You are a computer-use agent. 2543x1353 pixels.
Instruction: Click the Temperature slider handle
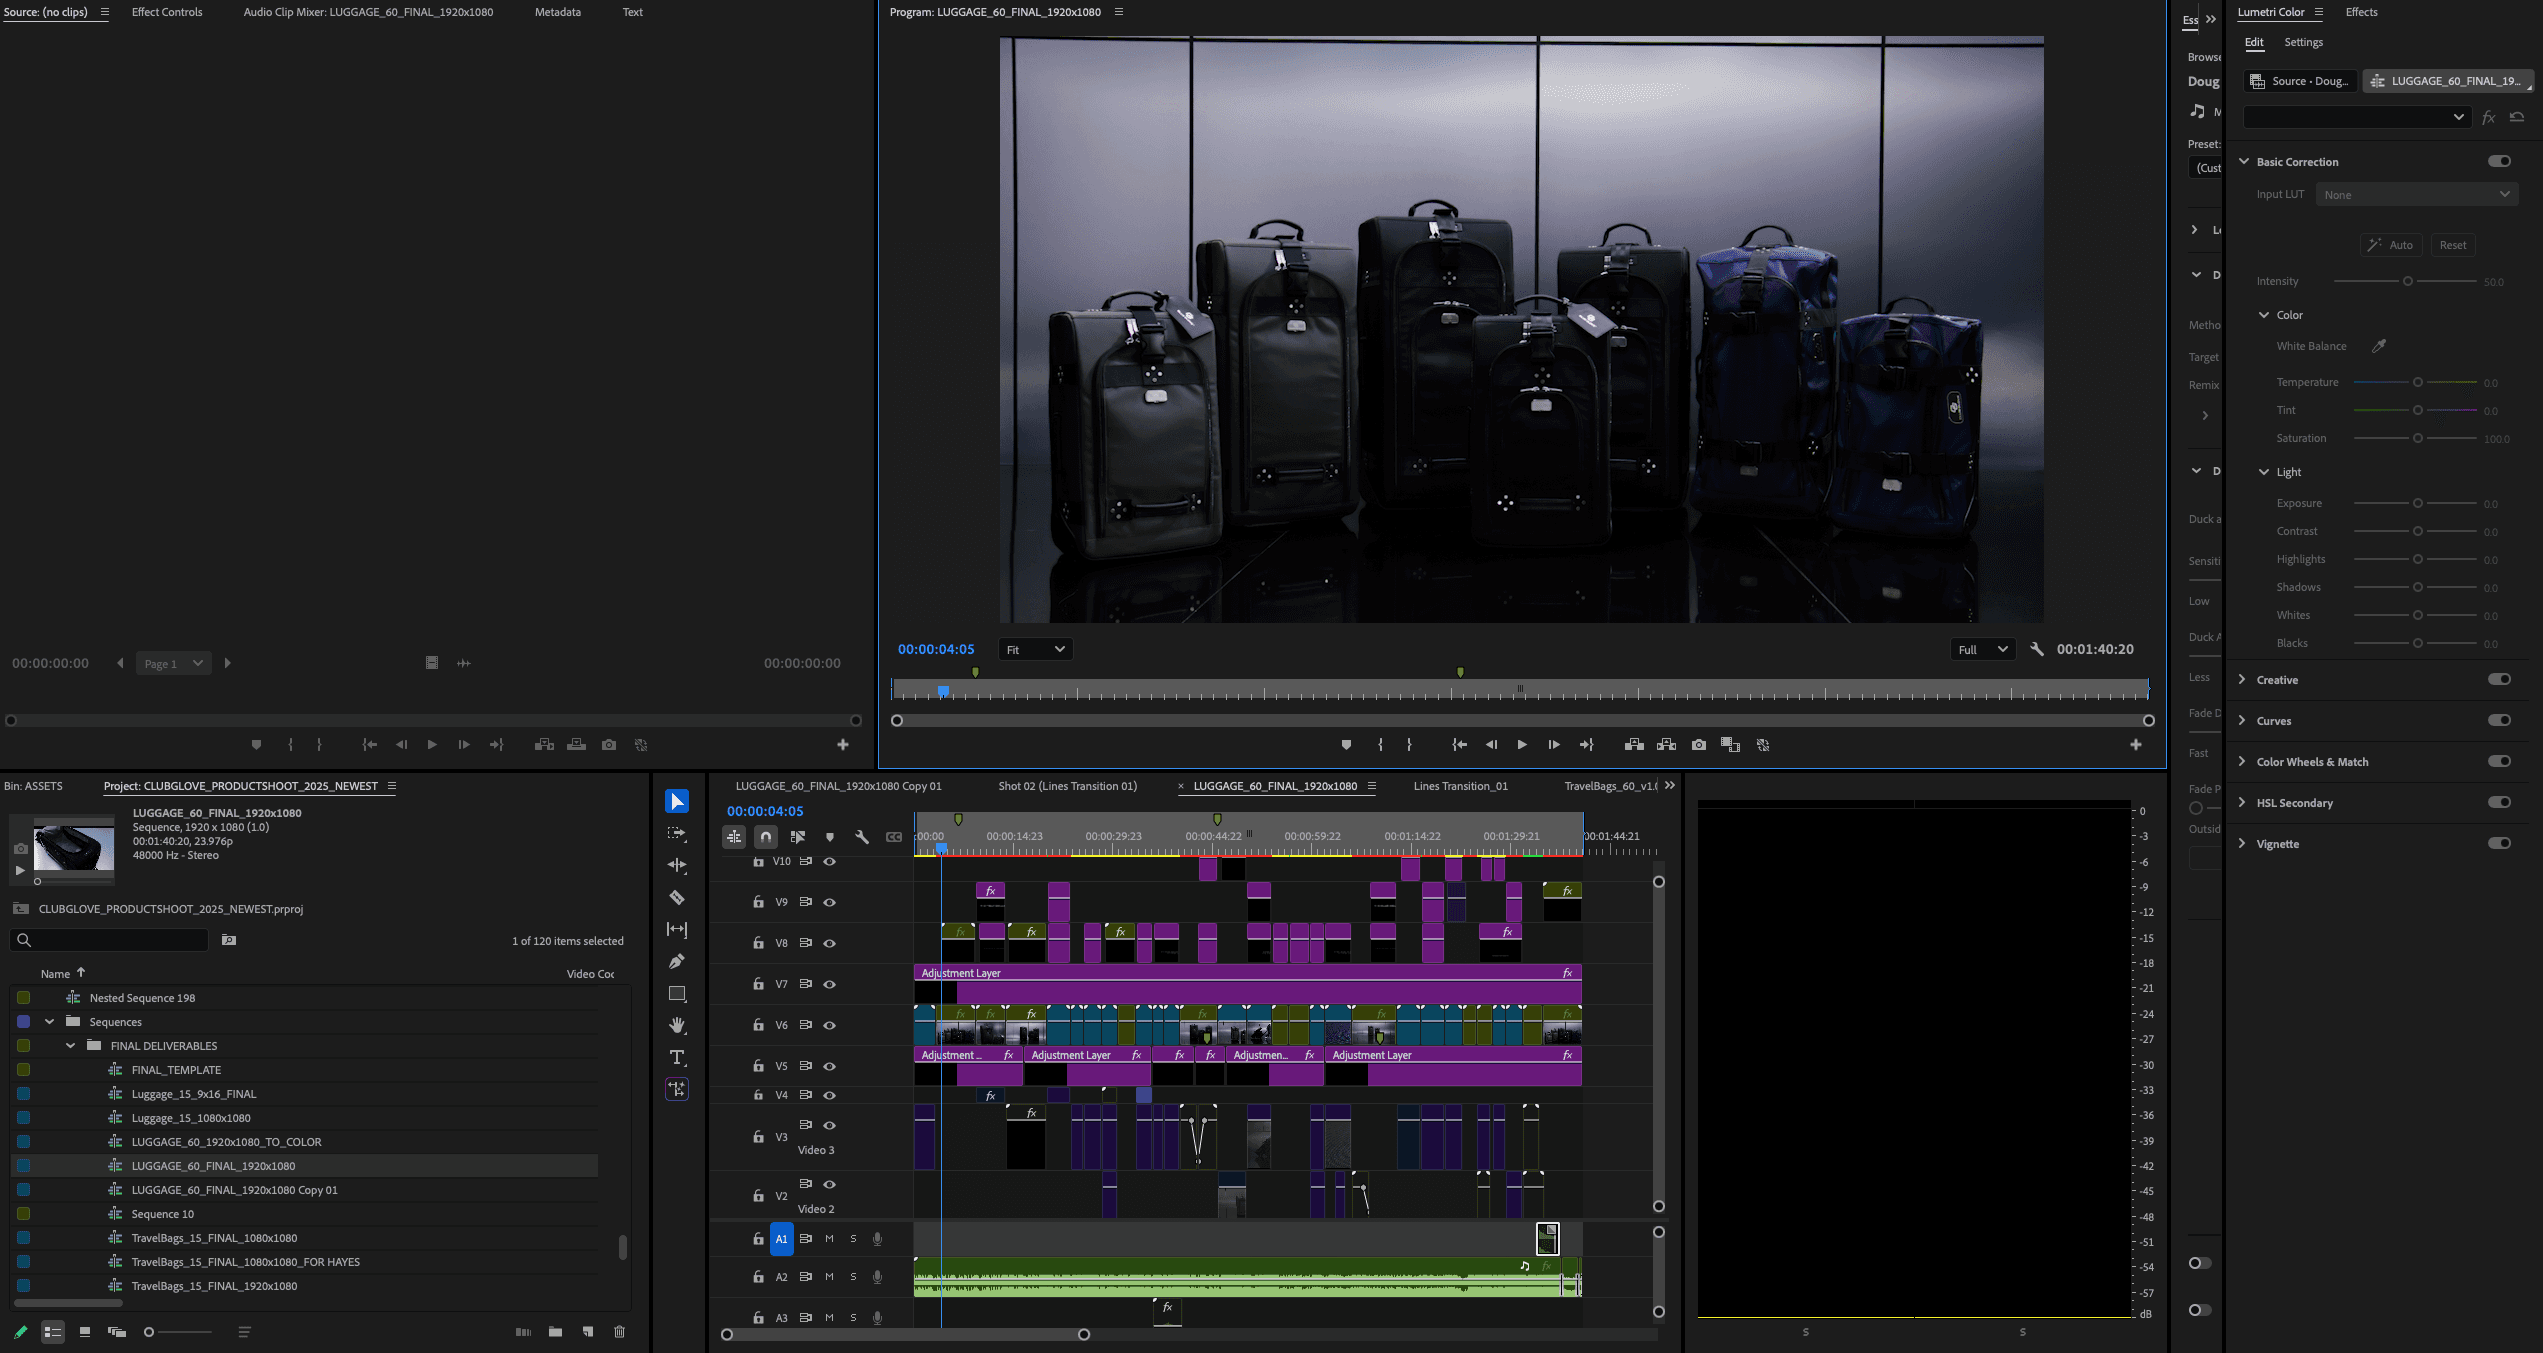2417,382
